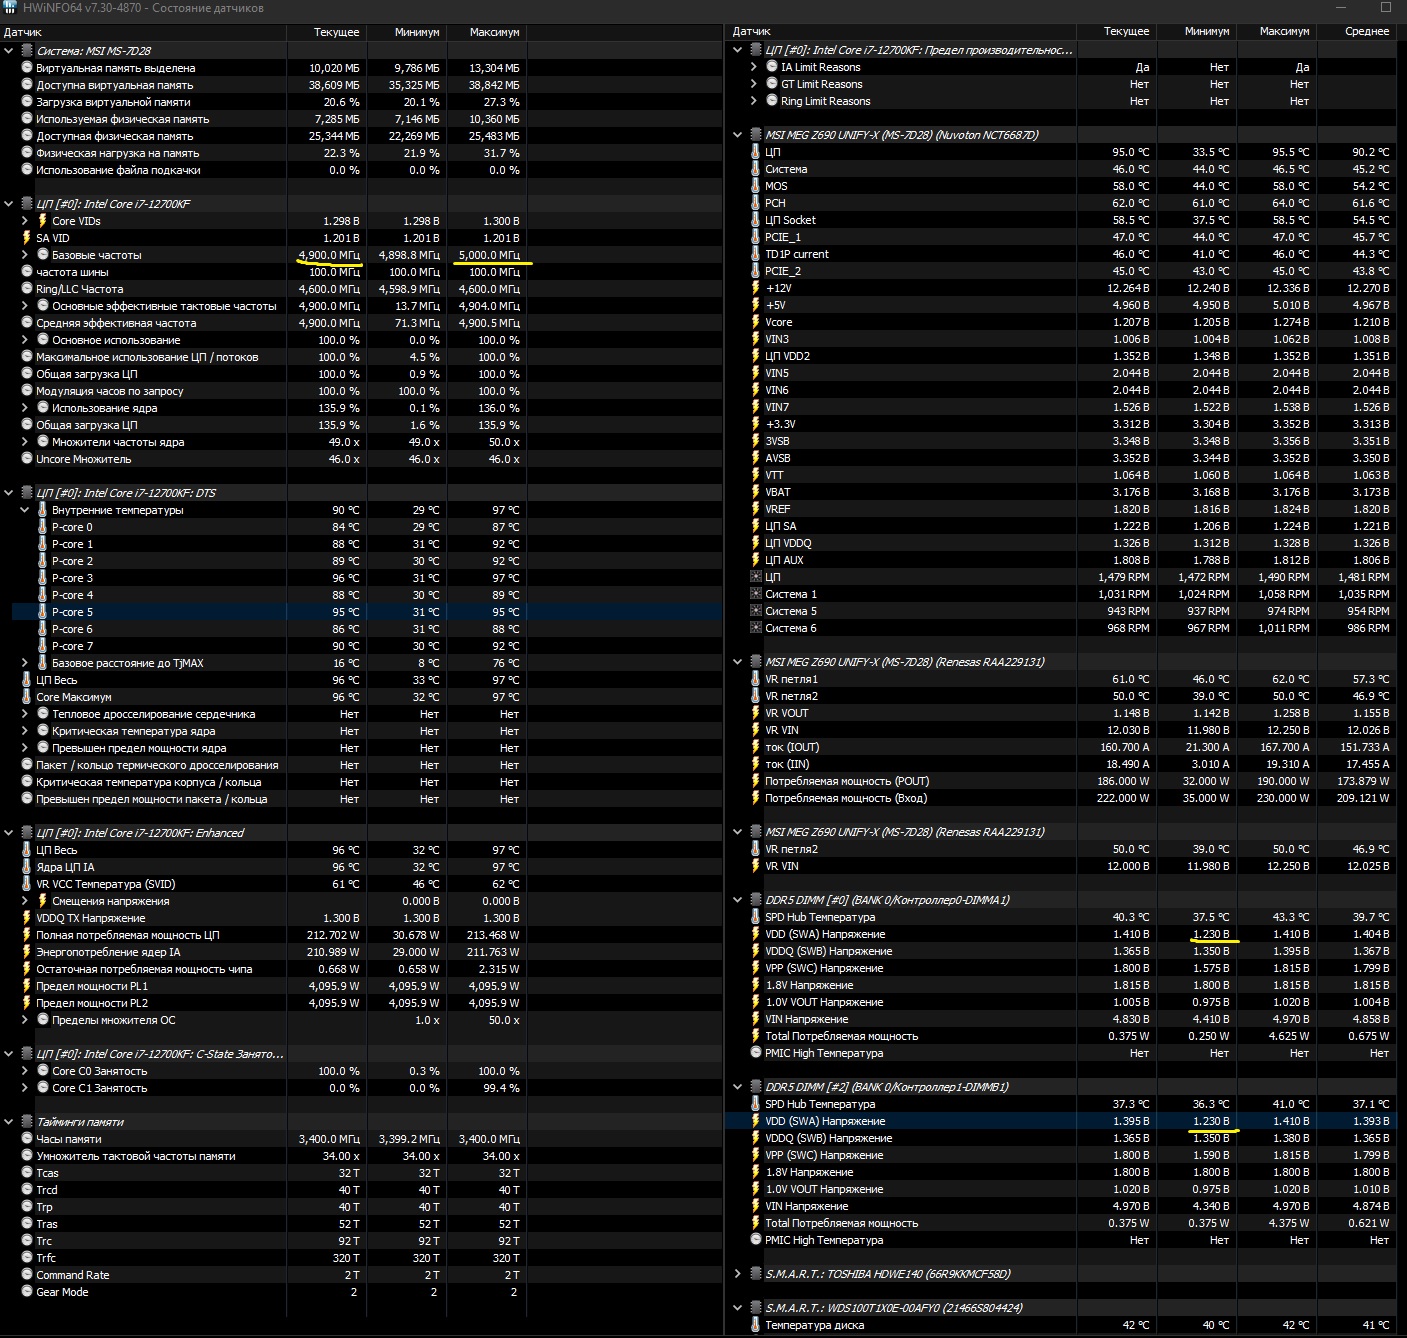Click the lightning icon beside Vcore
The height and width of the screenshot is (1338, 1407).
755,322
